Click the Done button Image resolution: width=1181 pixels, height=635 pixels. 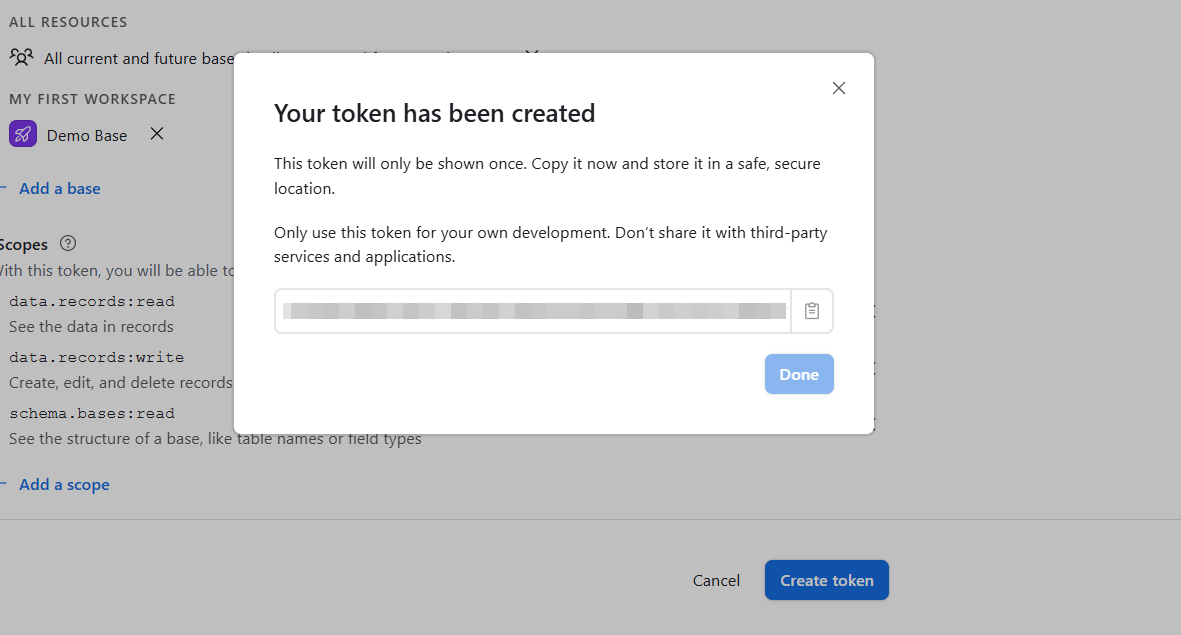(799, 374)
